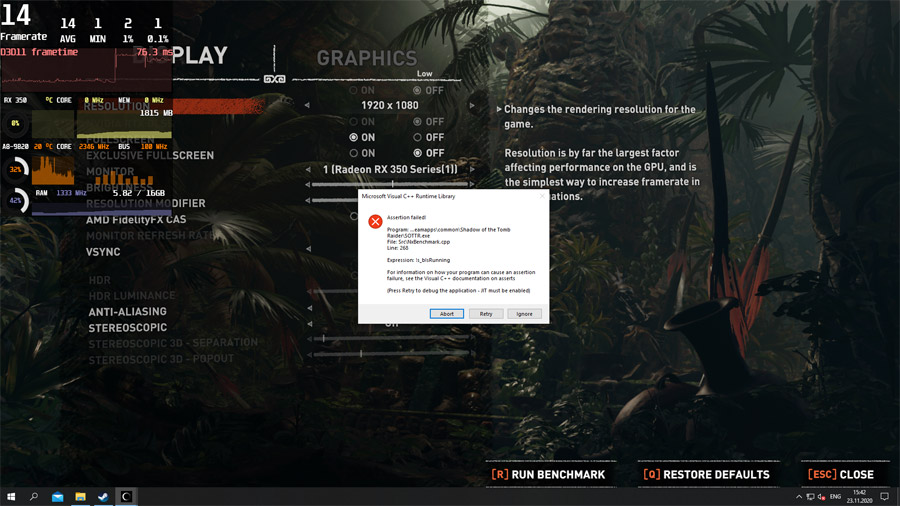The height and width of the screenshot is (506, 900).
Task: Open File Explorer from the taskbar
Action: tap(80, 497)
